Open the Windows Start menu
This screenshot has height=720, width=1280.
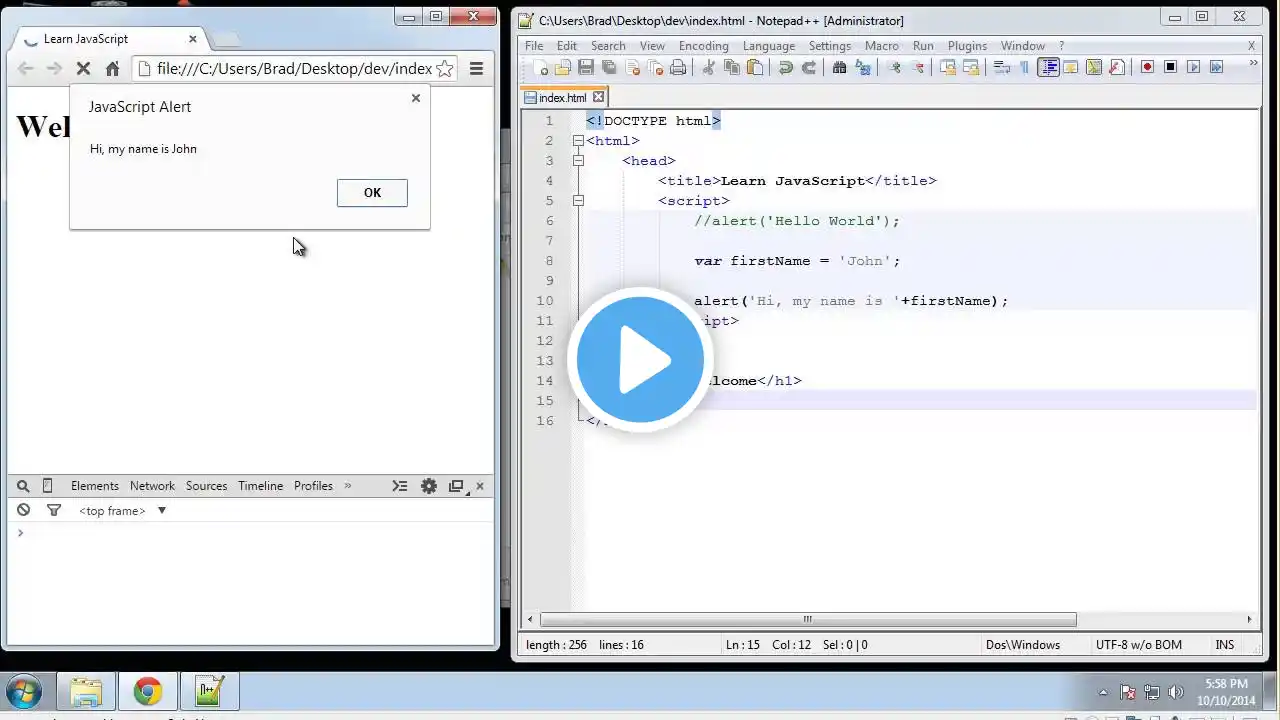click(x=24, y=692)
